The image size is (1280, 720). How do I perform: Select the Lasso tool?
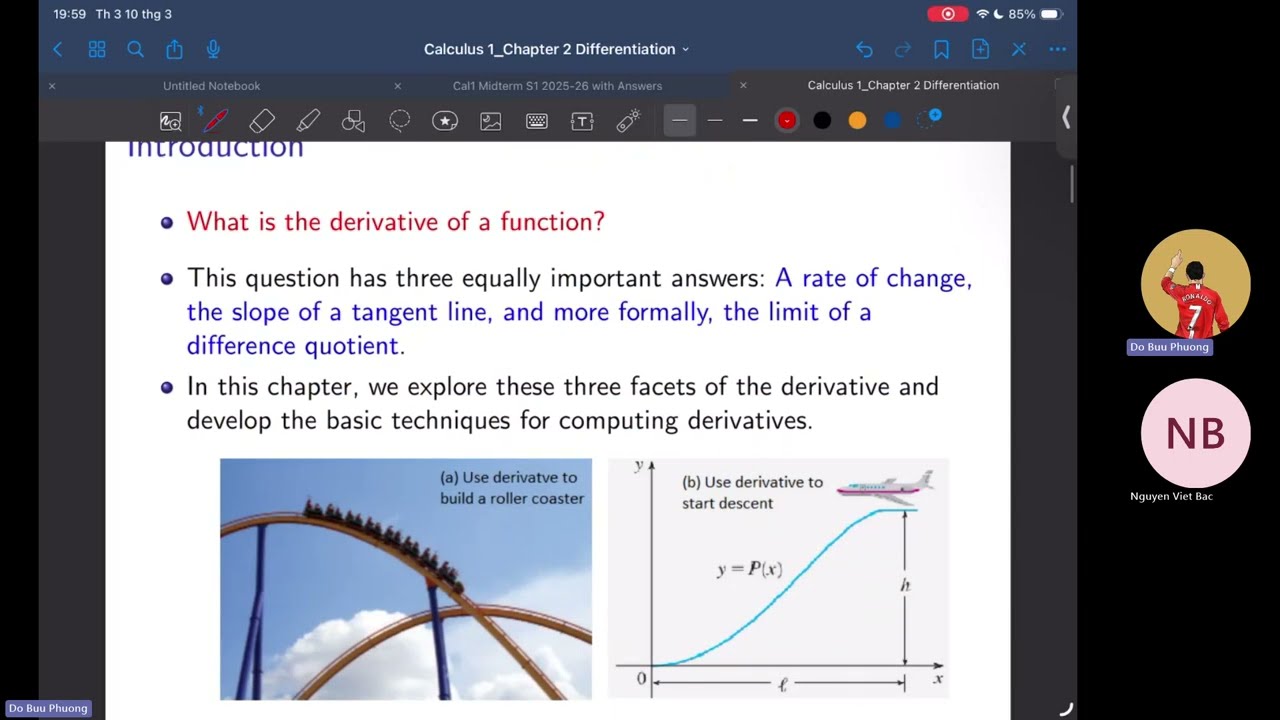(x=399, y=121)
